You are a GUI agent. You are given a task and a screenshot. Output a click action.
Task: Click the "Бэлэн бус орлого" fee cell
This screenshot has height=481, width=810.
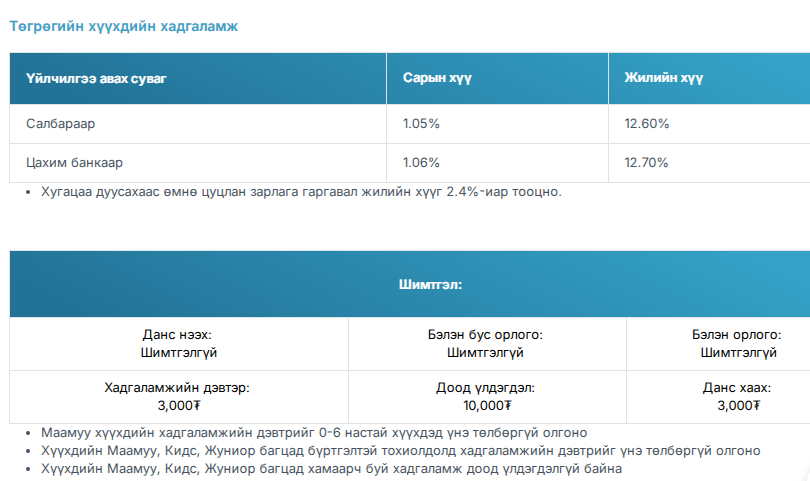pos(487,343)
